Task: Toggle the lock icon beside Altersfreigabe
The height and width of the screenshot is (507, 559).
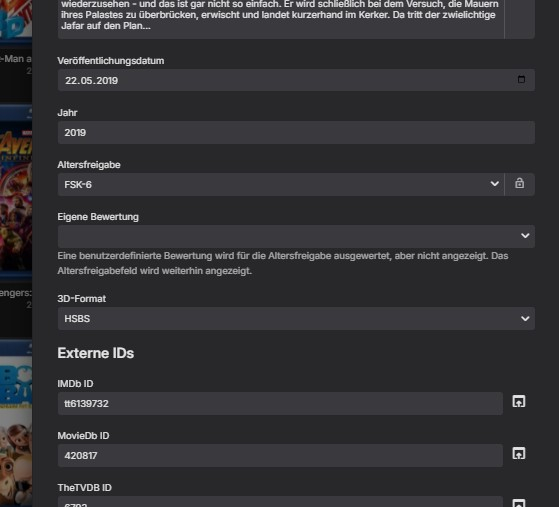Action: pyautogui.click(x=519, y=184)
